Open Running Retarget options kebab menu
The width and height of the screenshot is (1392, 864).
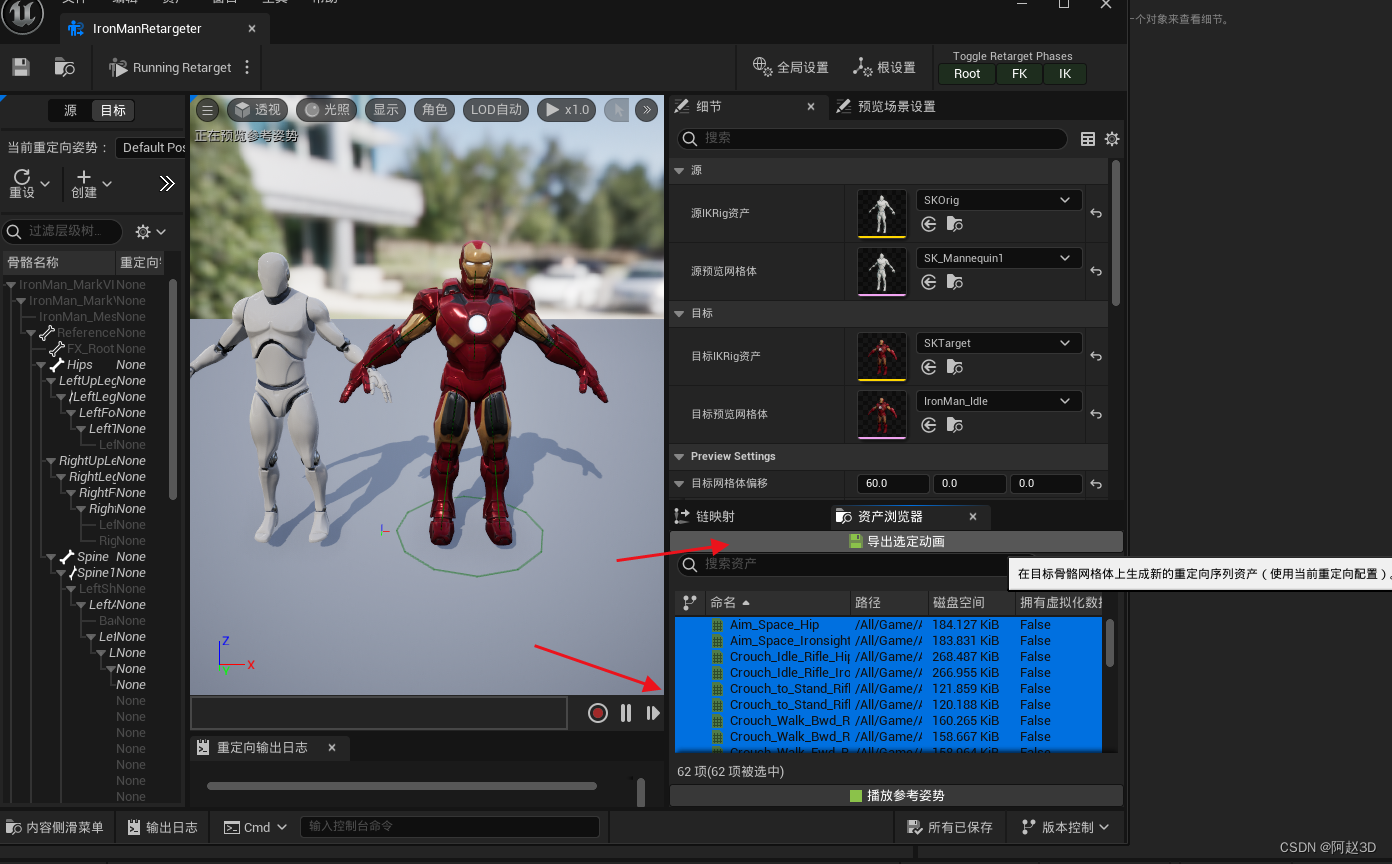(247, 68)
